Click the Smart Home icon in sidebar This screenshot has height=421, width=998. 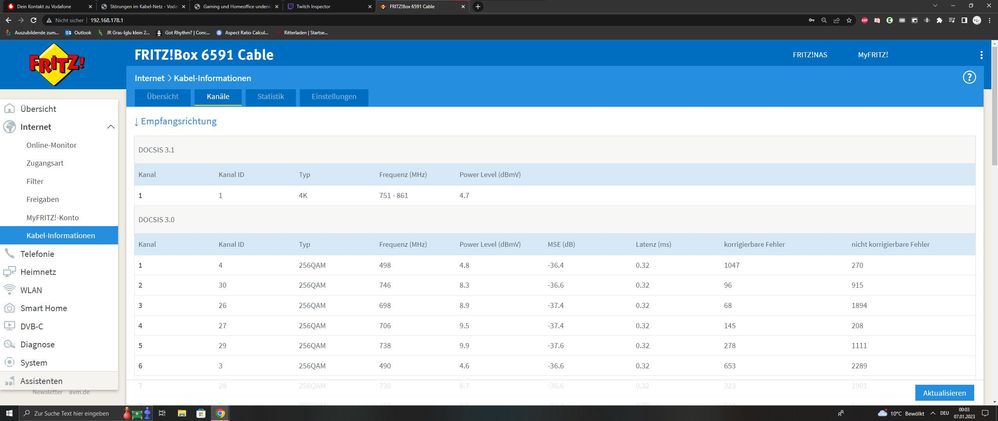[x=9, y=308]
